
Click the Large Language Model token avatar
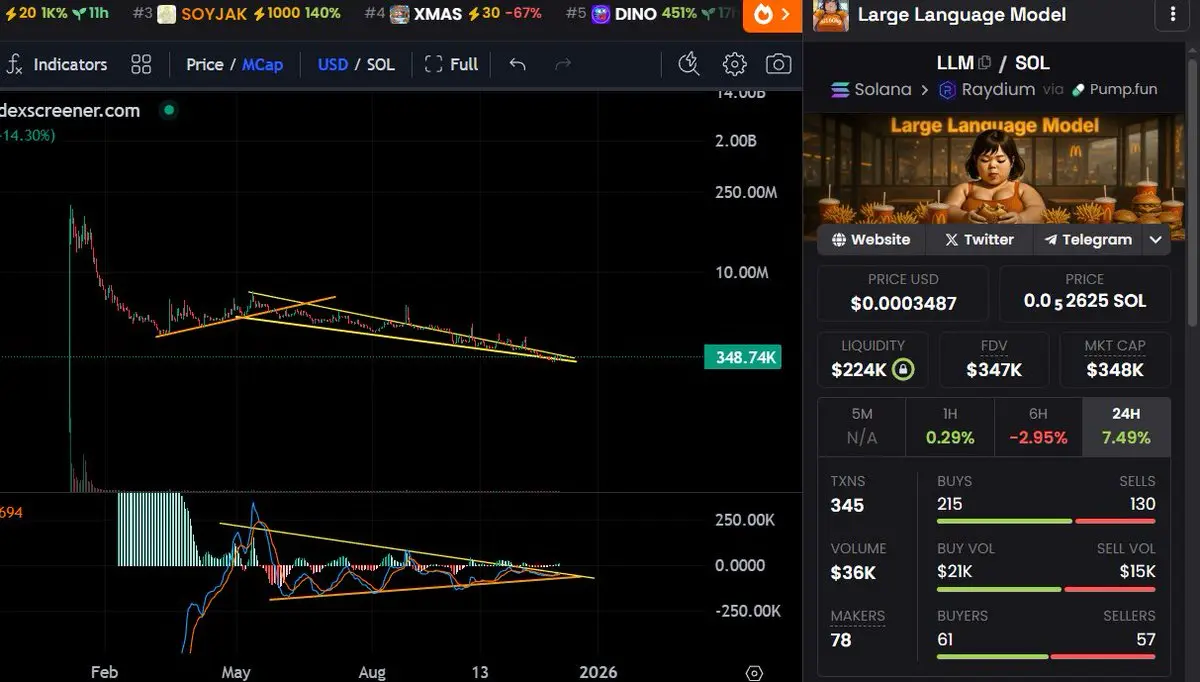(830, 15)
